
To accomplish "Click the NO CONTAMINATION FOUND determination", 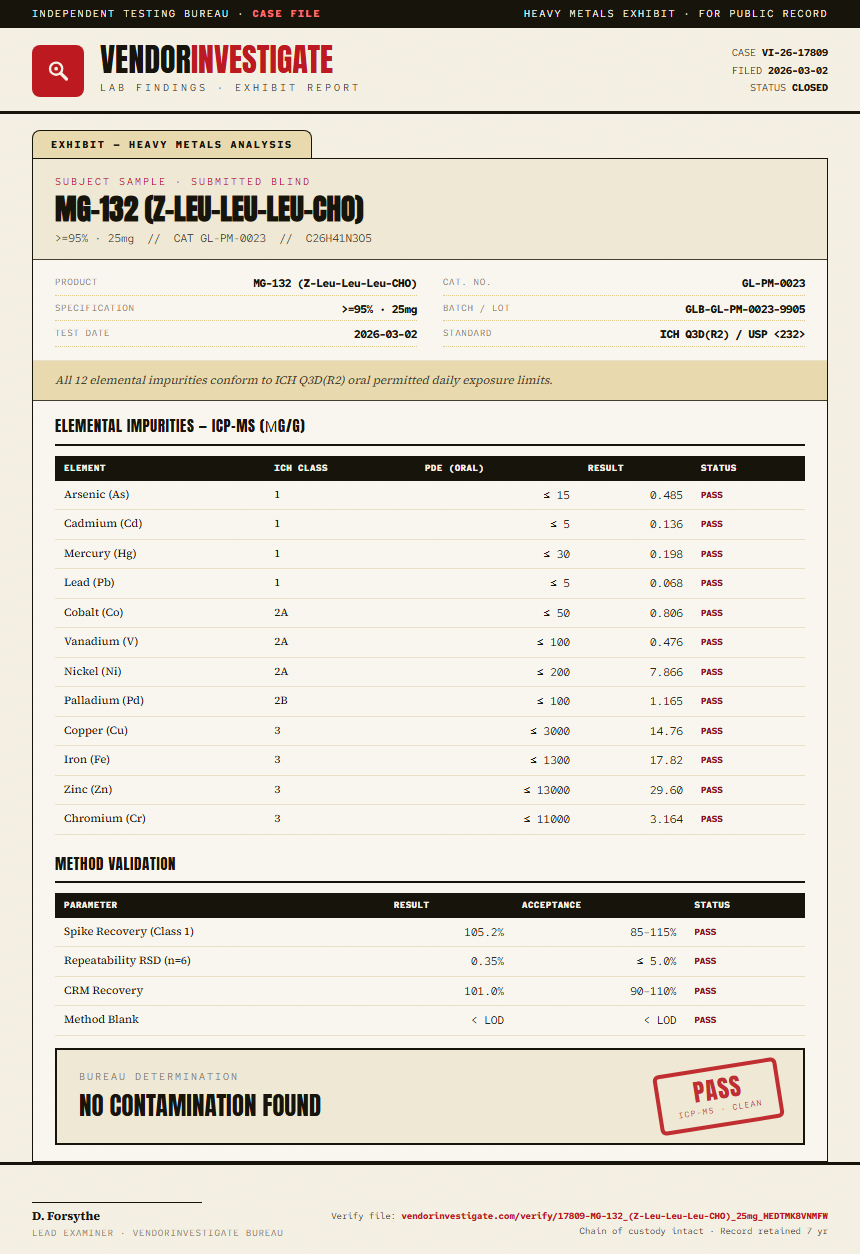I will point(200,1105).
